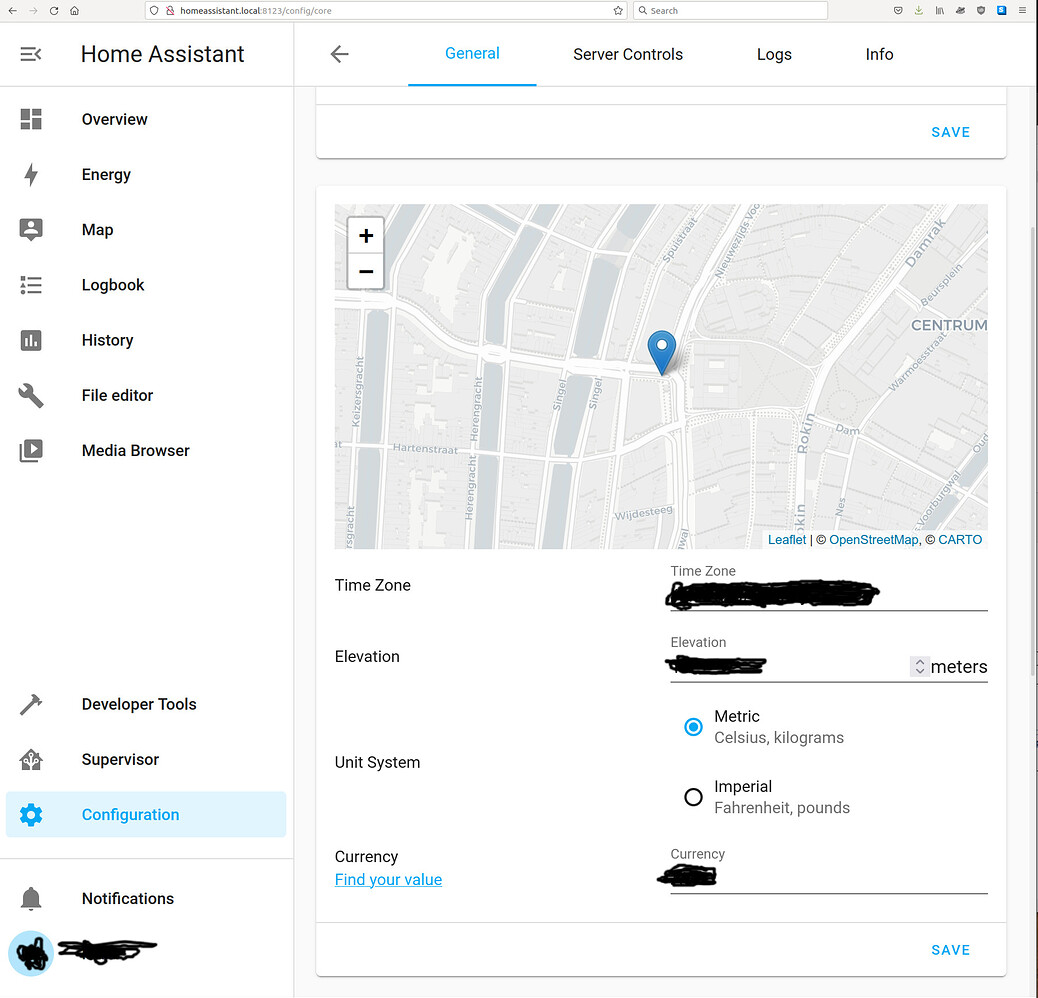Collapse the sidebar with the hamburger icon

pos(31,54)
